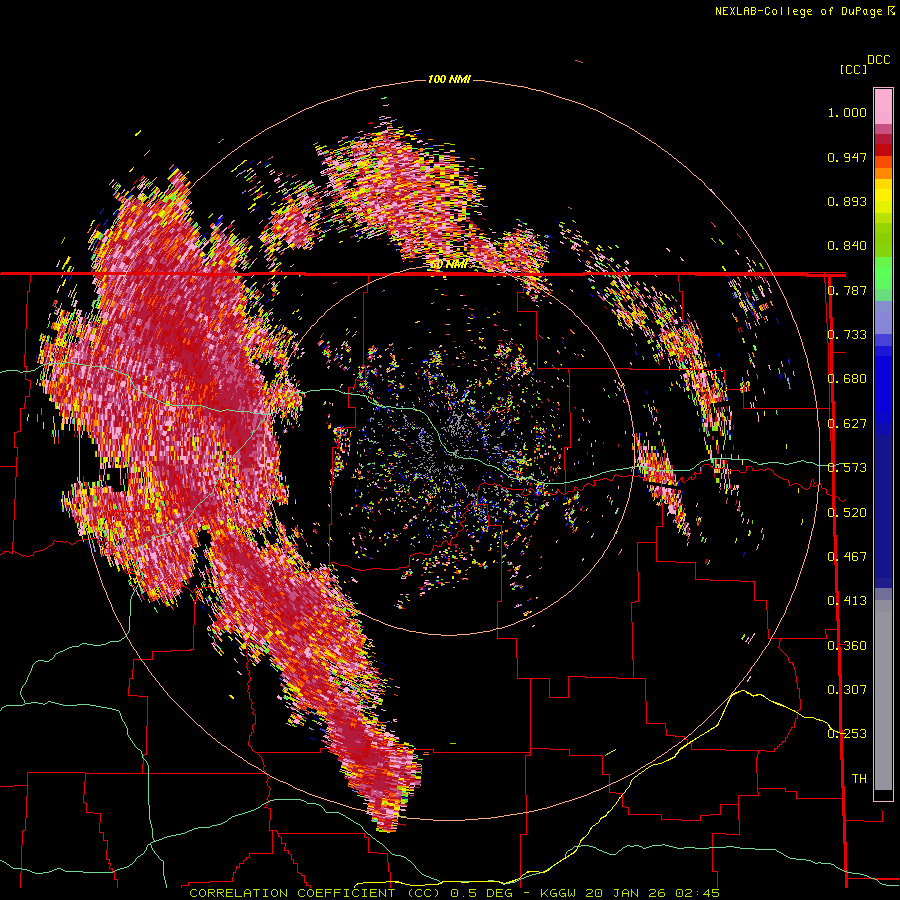Click the 0.253 scale value
The height and width of the screenshot is (900, 900).
847,734
